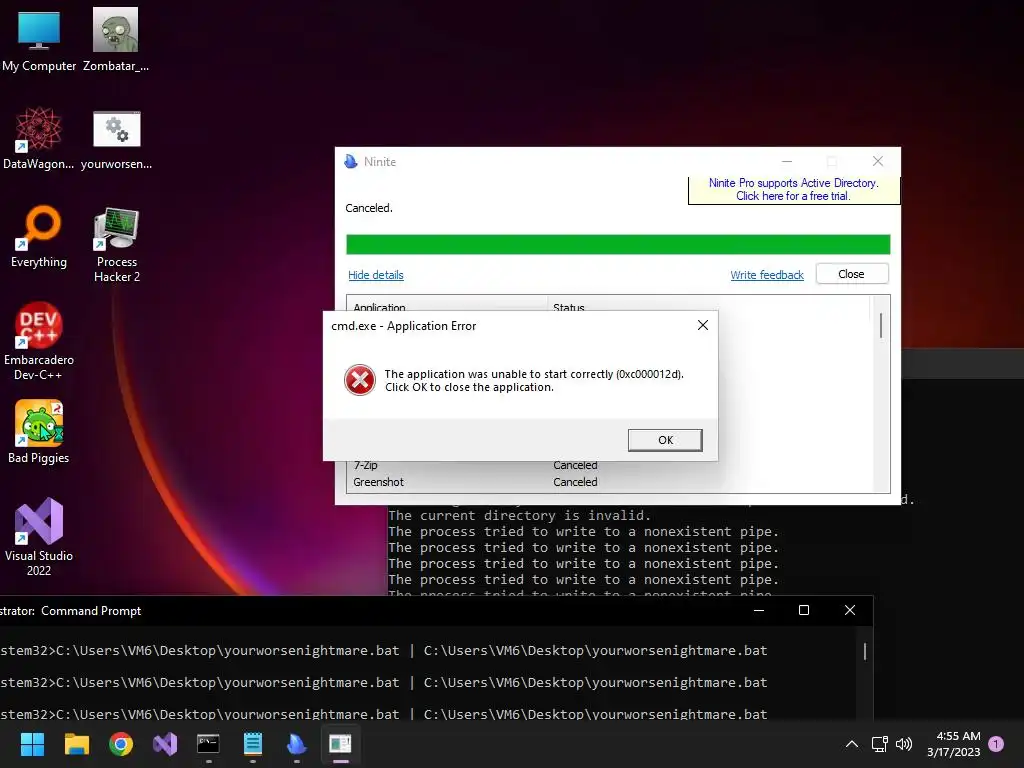Click the Ninite title bar logo icon
This screenshot has width=1024, height=768.
coord(351,161)
